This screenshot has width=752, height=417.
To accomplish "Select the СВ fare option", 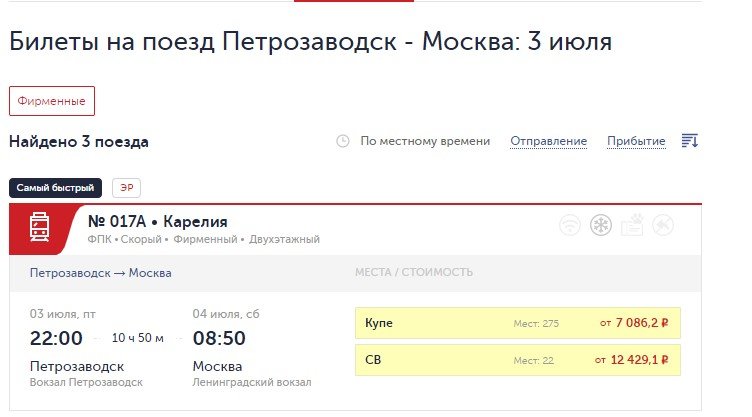I will [x=517, y=360].
